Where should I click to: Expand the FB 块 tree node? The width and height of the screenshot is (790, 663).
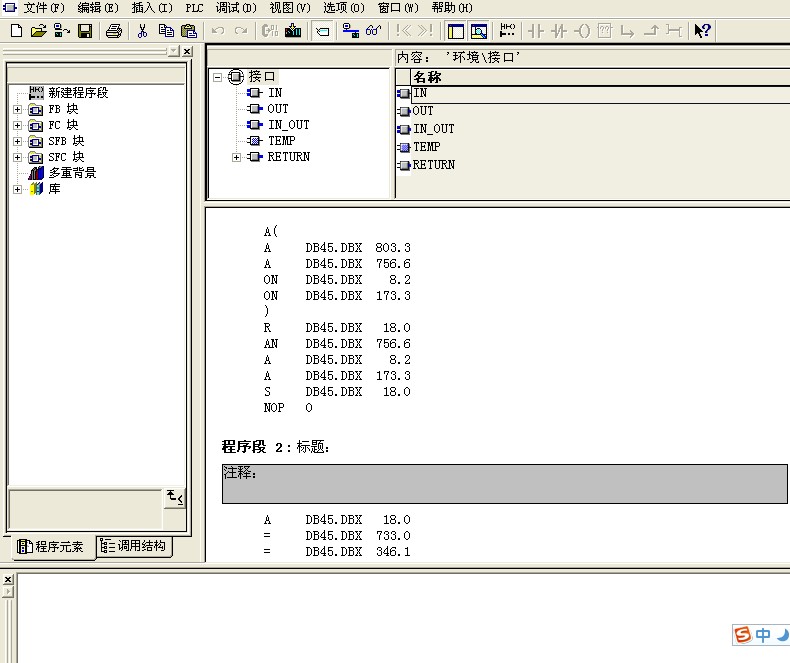tap(17, 109)
